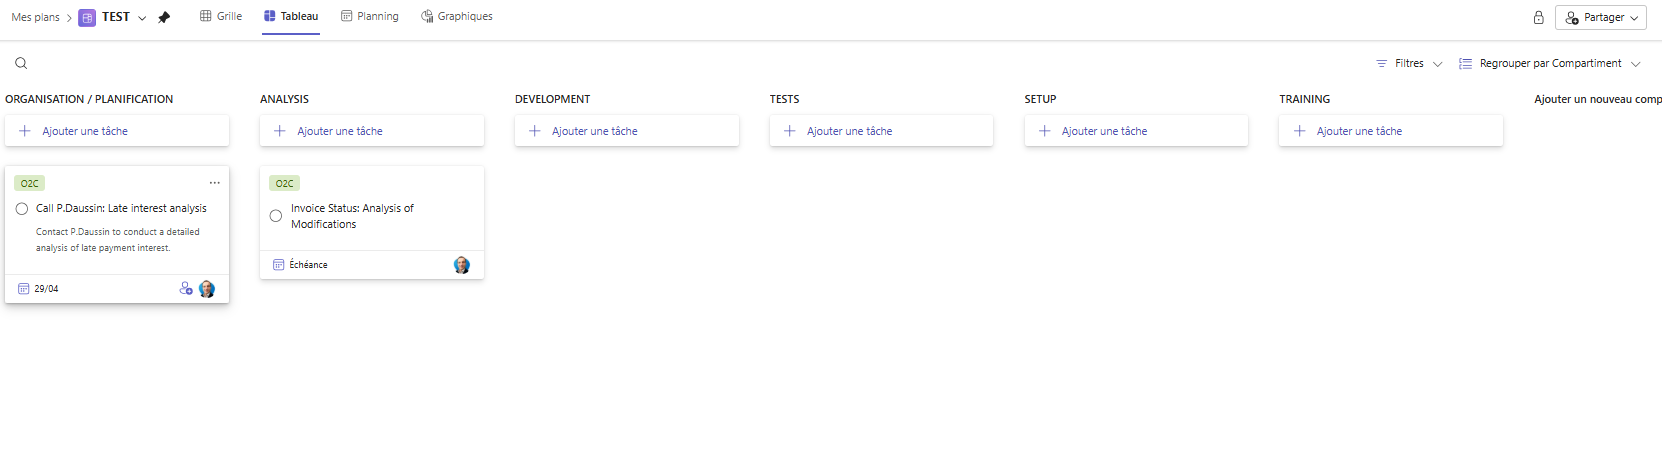Pin the TEST plan
The image size is (1662, 452).
[x=164, y=17]
